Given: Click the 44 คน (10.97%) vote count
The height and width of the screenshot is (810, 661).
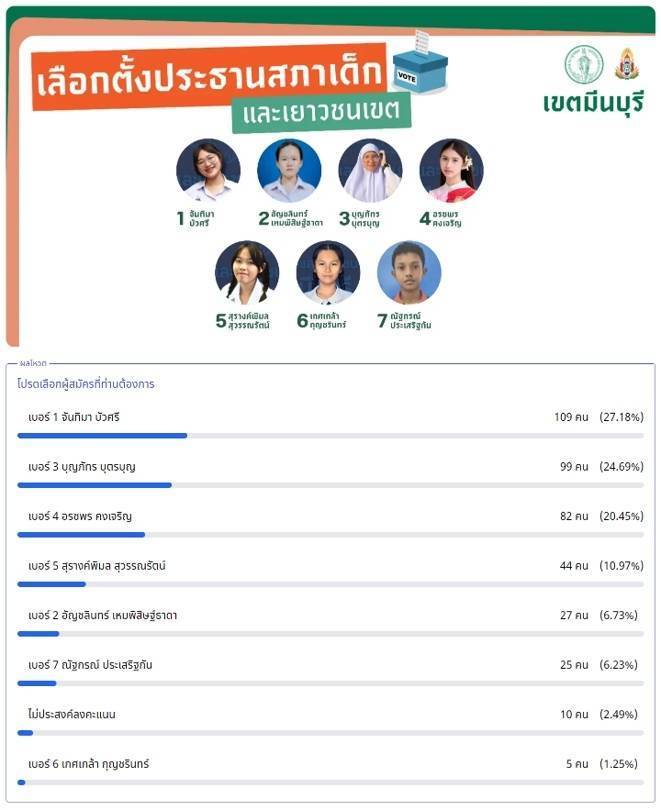Looking at the screenshot, I should tap(601, 566).
